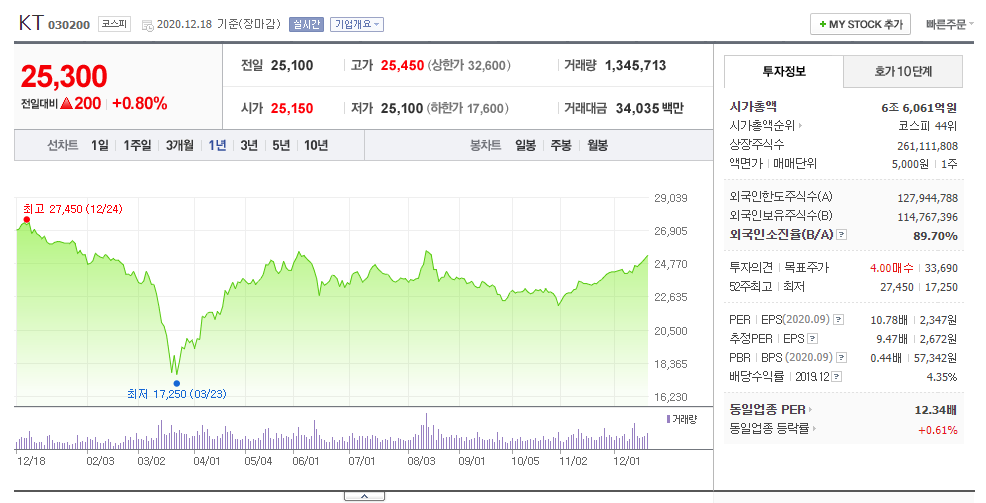
Task: Show the 10년 line chart
Action: [x=316, y=145]
